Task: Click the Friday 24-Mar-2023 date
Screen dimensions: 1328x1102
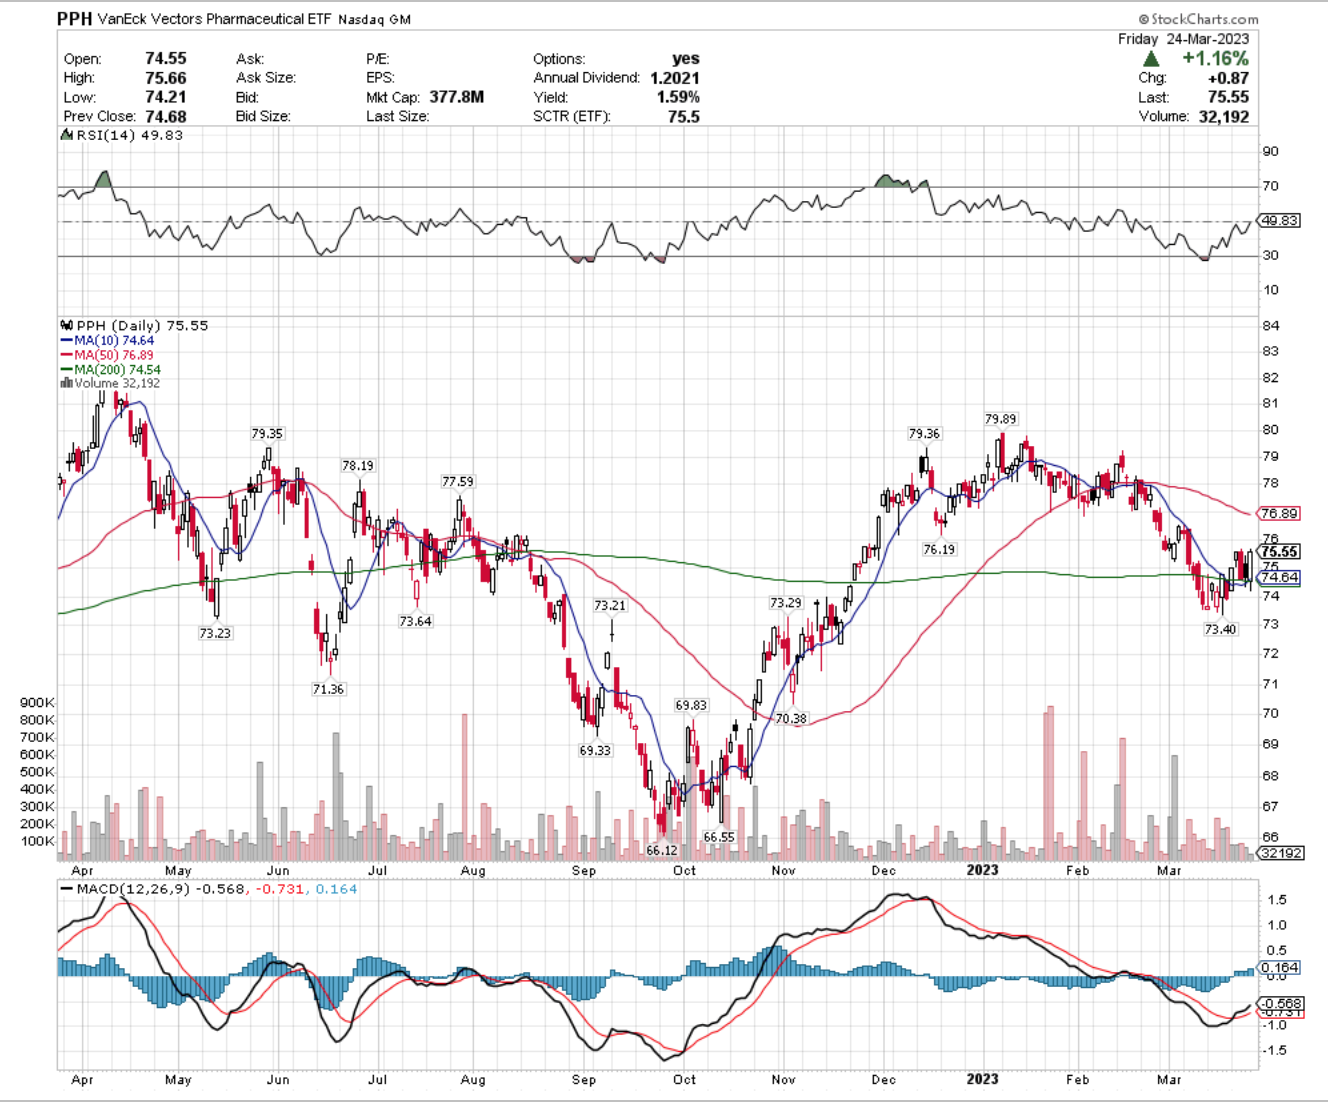Action: pyautogui.click(x=1183, y=39)
